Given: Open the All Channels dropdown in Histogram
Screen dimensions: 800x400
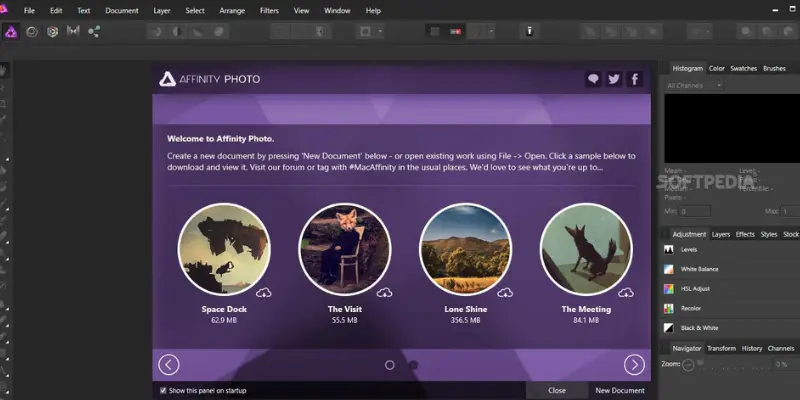Looking at the screenshot, I should (x=694, y=85).
